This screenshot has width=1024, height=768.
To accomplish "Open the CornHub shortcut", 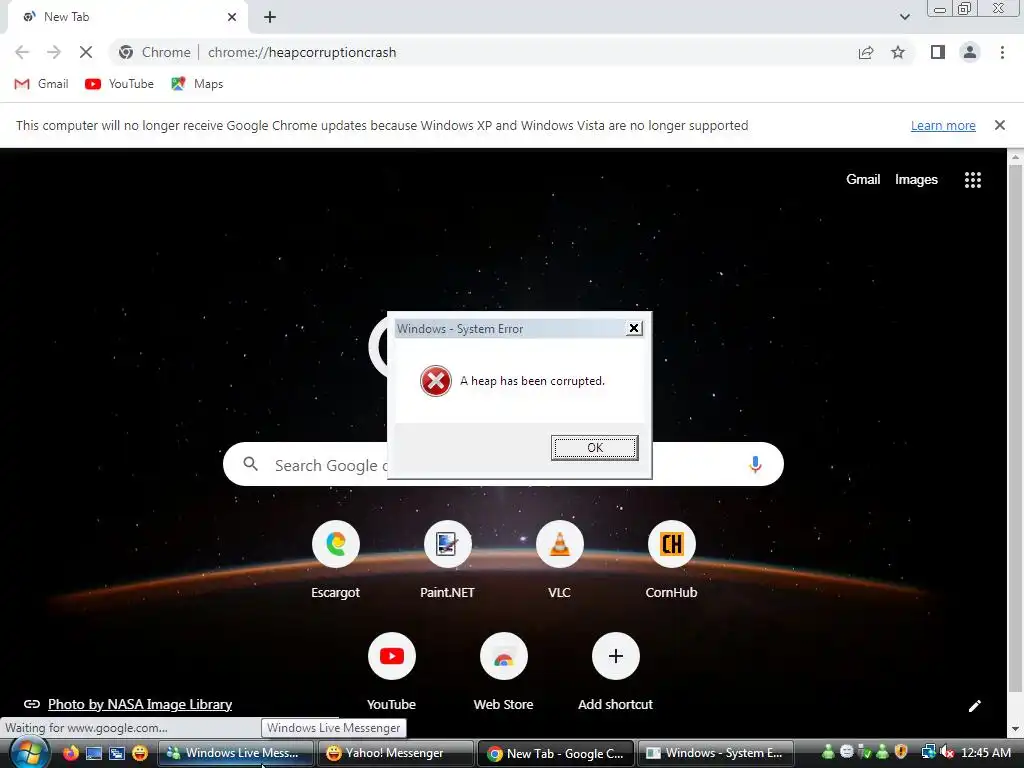I will (671, 560).
